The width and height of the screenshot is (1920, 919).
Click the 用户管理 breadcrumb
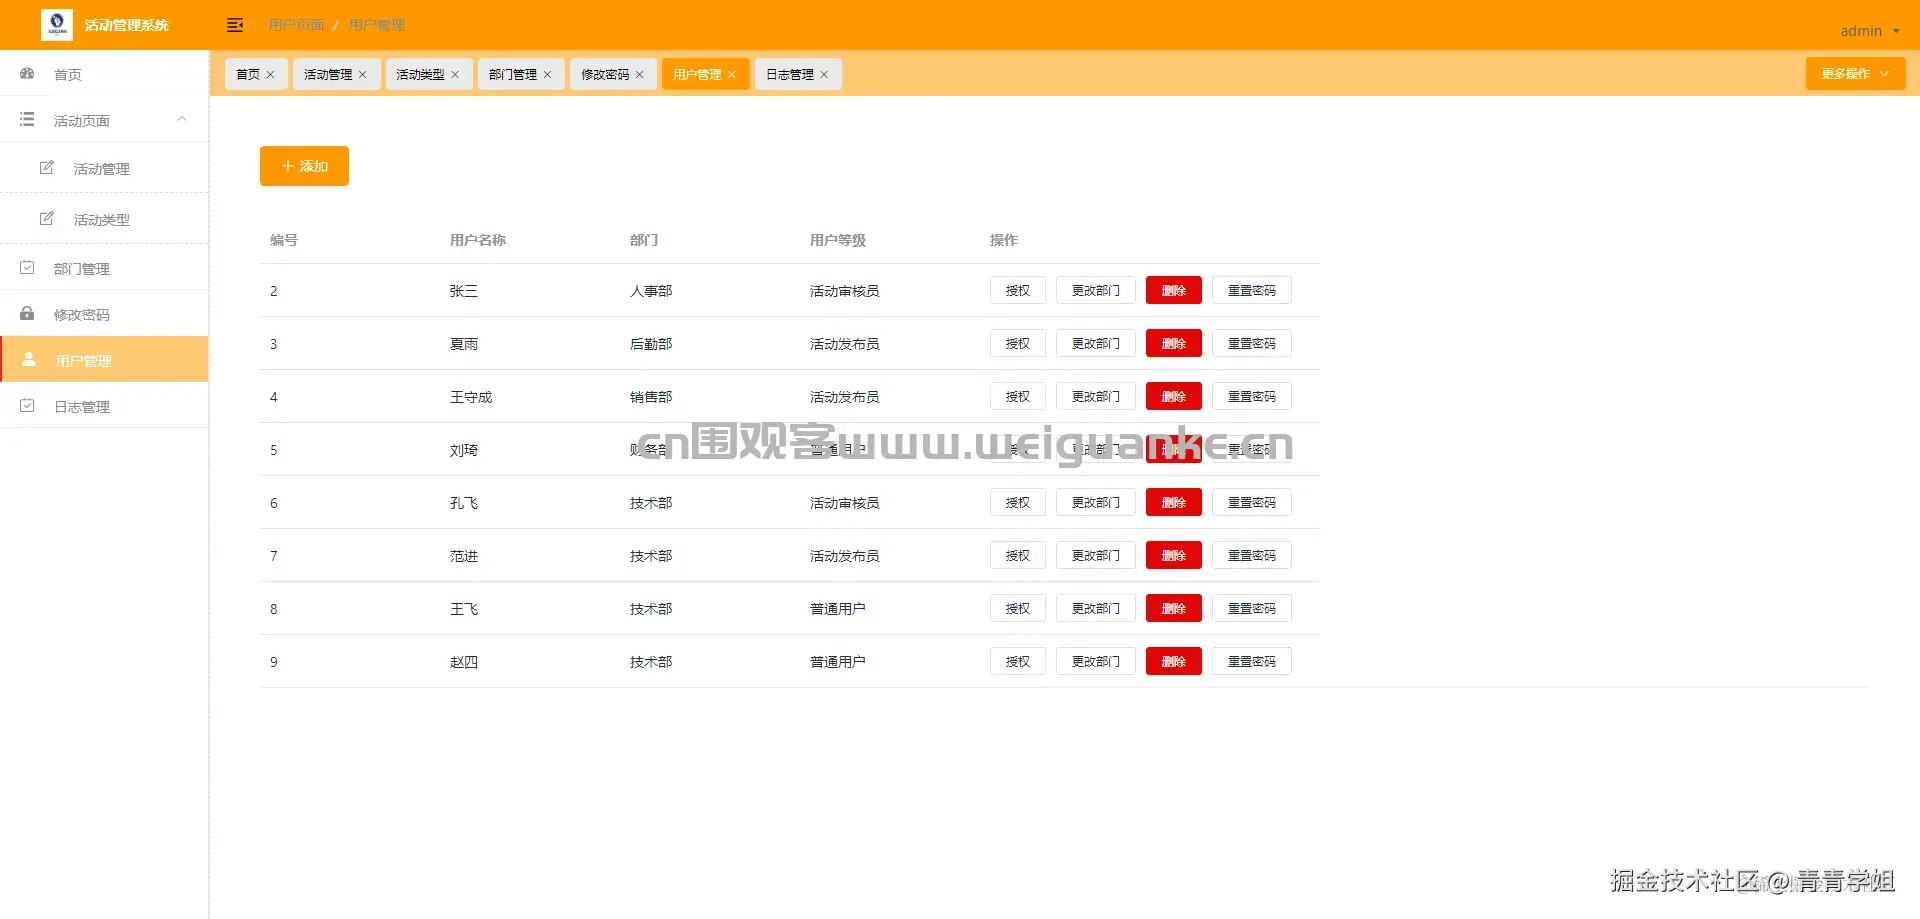click(377, 25)
